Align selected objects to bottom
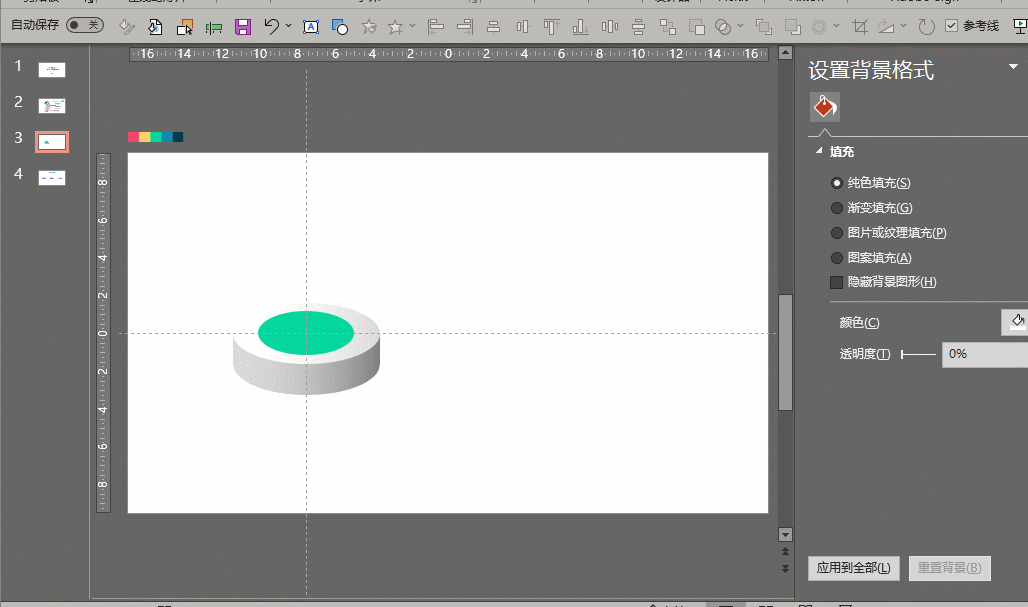 tap(580, 27)
